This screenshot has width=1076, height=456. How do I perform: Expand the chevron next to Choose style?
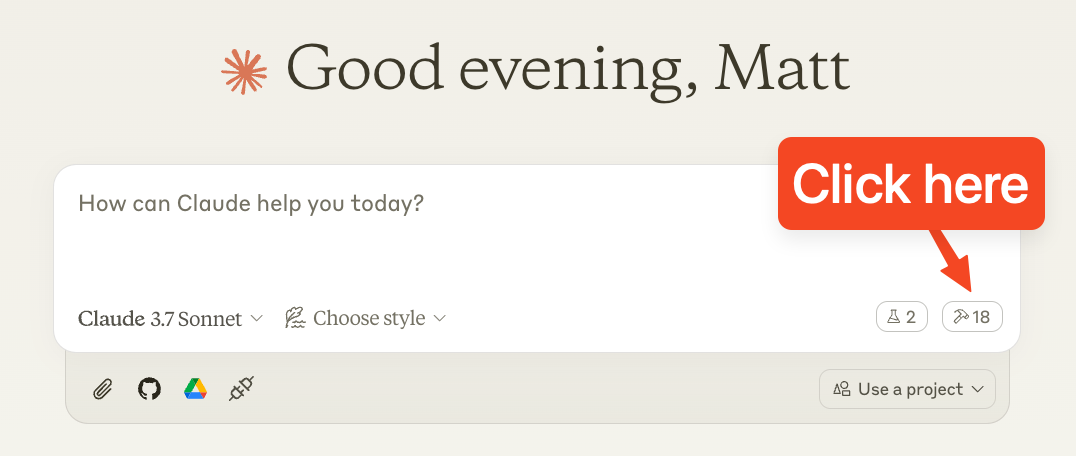pyautogui.click(x=439, y=319)
